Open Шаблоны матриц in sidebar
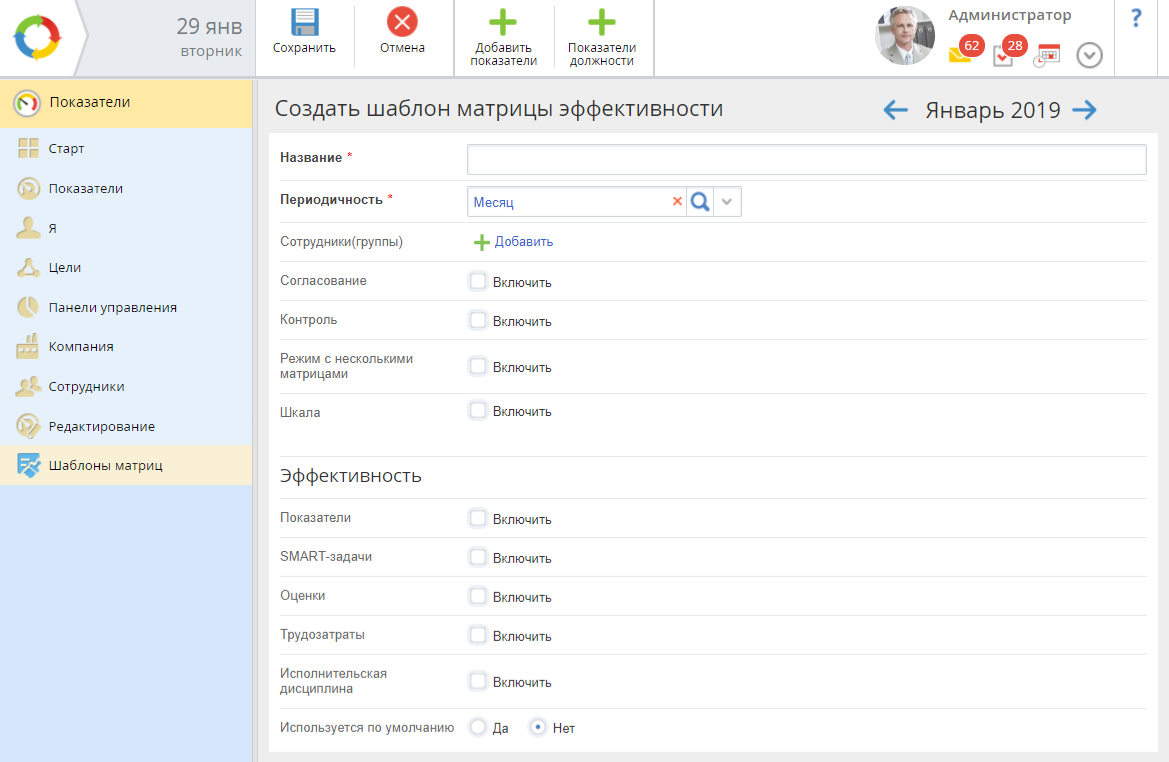 [x=105, y=465]
